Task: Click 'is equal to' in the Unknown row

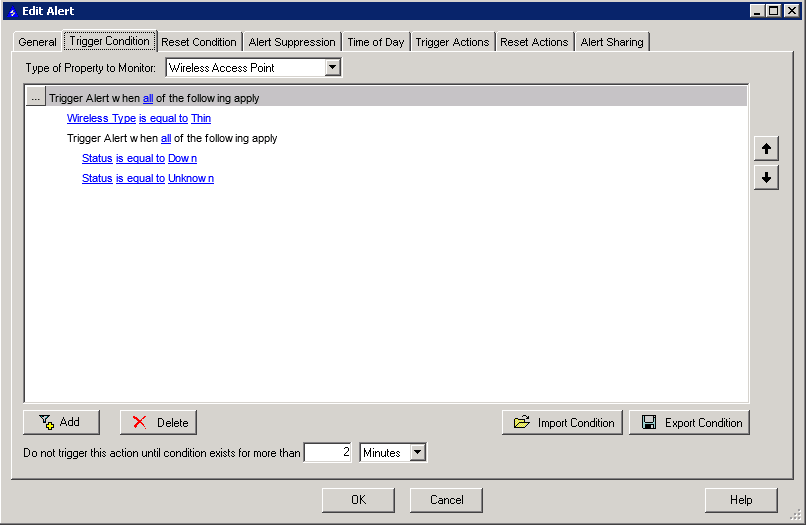Action: tap(140, 178)
